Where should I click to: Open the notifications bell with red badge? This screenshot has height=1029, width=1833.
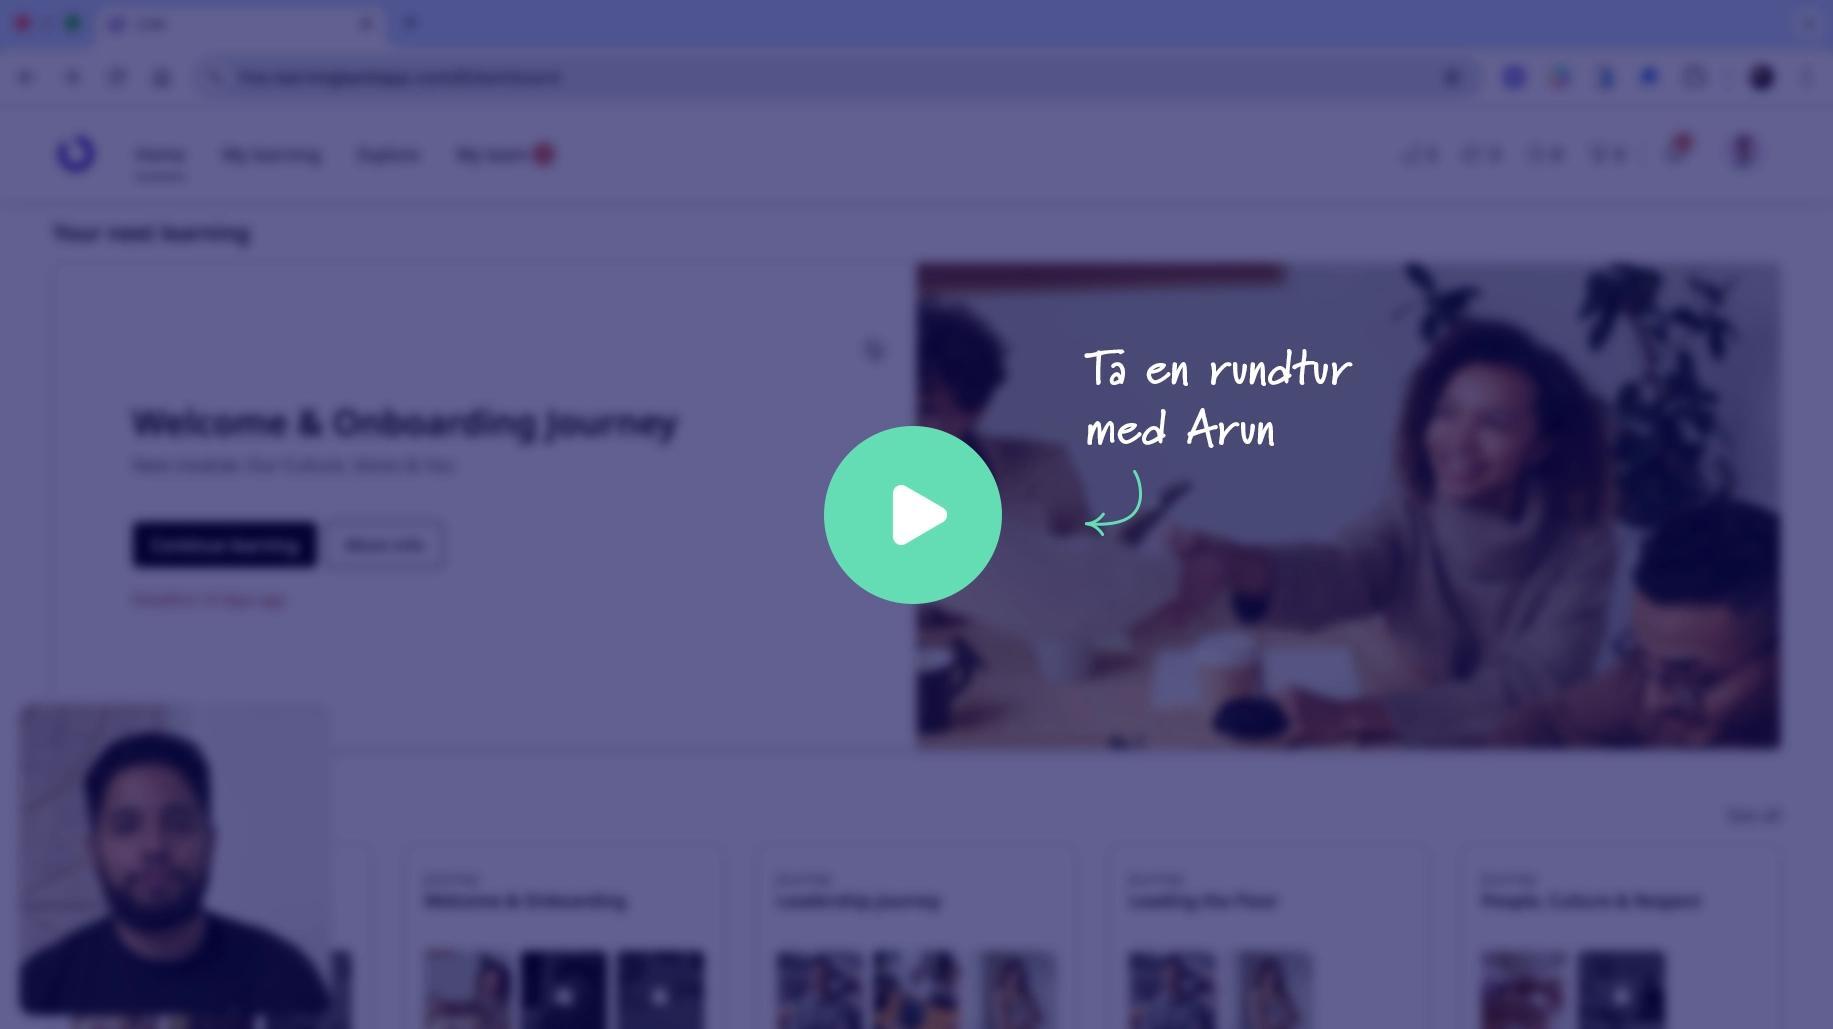pos(1678,151)
